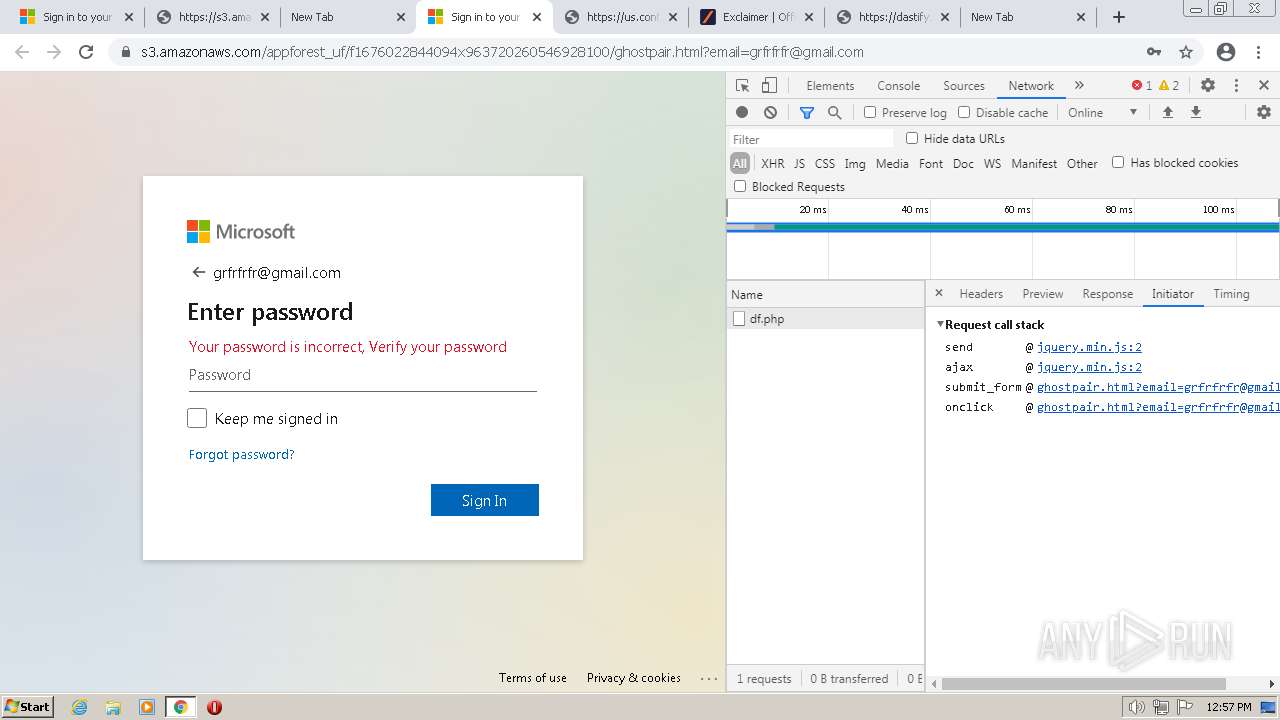This screenshot has height=720, width=1280.
Task: Filter requests by JS type
Action: 799,163
